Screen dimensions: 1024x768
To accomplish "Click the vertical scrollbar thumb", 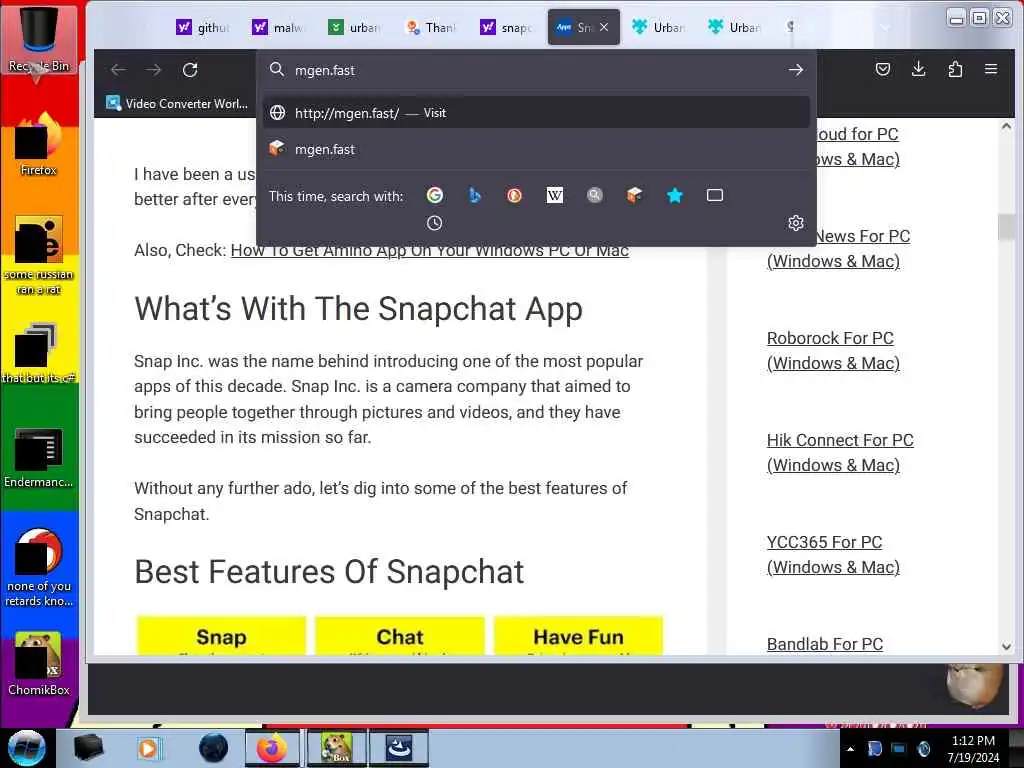I will 1006,227.
